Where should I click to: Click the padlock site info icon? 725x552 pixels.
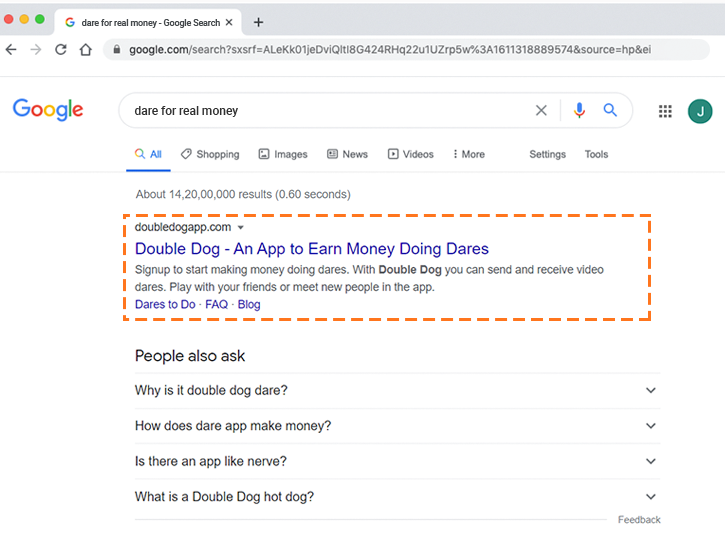[117, 49]
